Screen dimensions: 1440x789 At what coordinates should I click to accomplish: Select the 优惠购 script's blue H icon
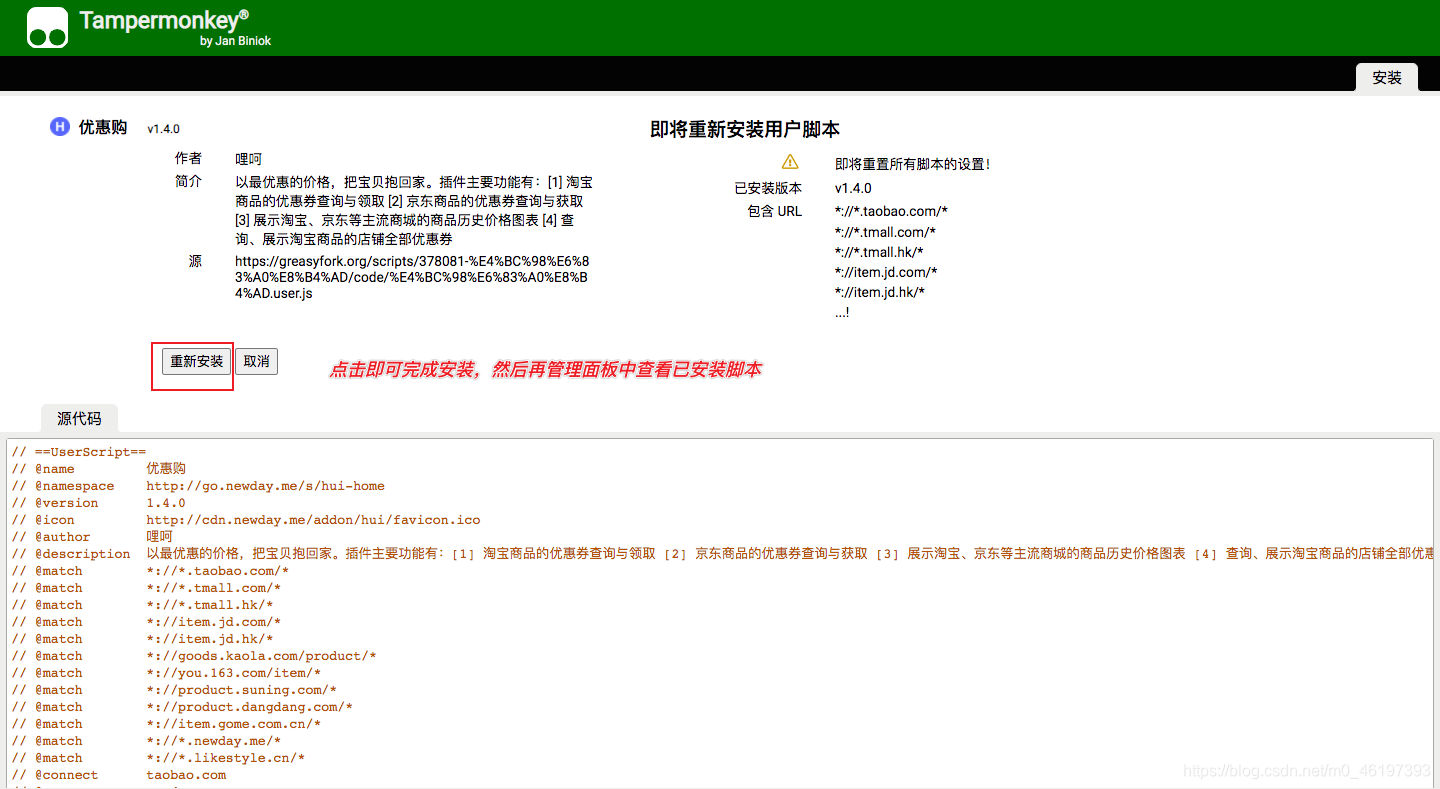[x=59, y=126]
